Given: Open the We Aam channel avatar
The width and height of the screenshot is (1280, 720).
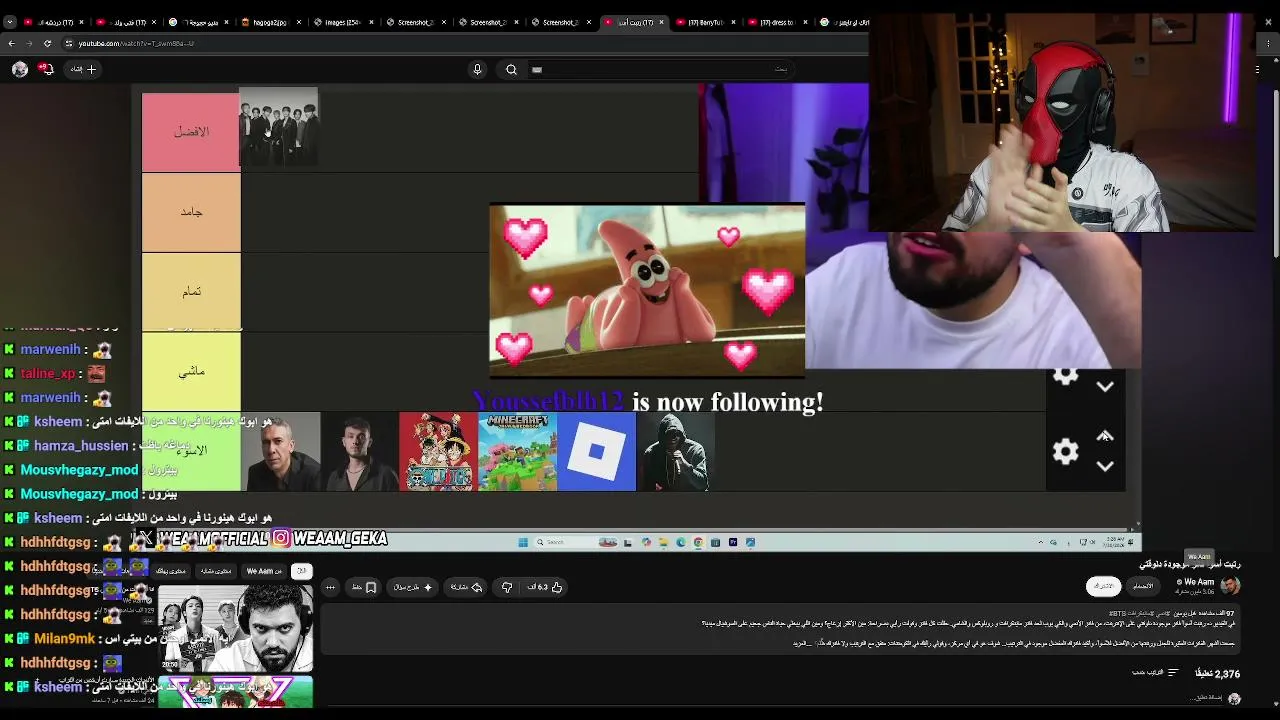Looking at the screenshot, I should (1230, 585).
